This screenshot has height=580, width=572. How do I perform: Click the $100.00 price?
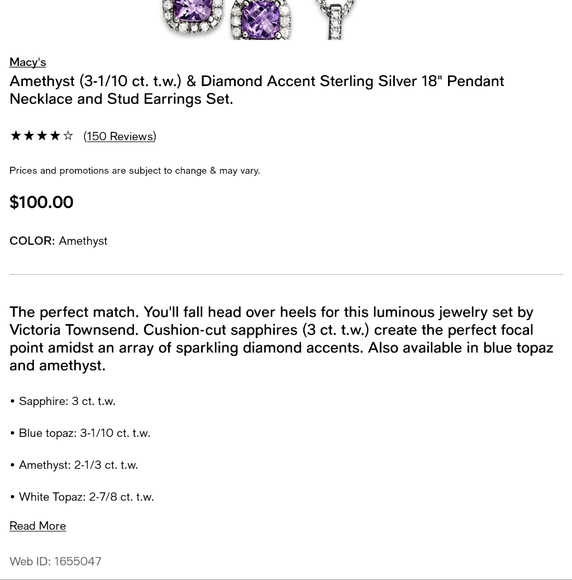[41, 202]
